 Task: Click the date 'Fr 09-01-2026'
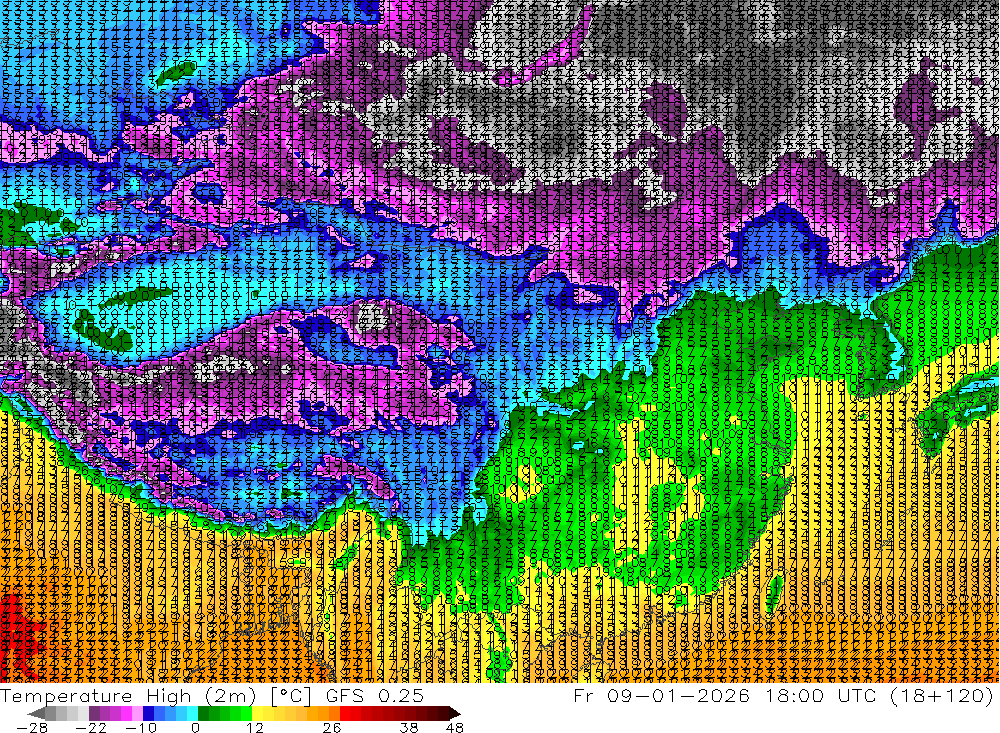[x=662, y=695]
